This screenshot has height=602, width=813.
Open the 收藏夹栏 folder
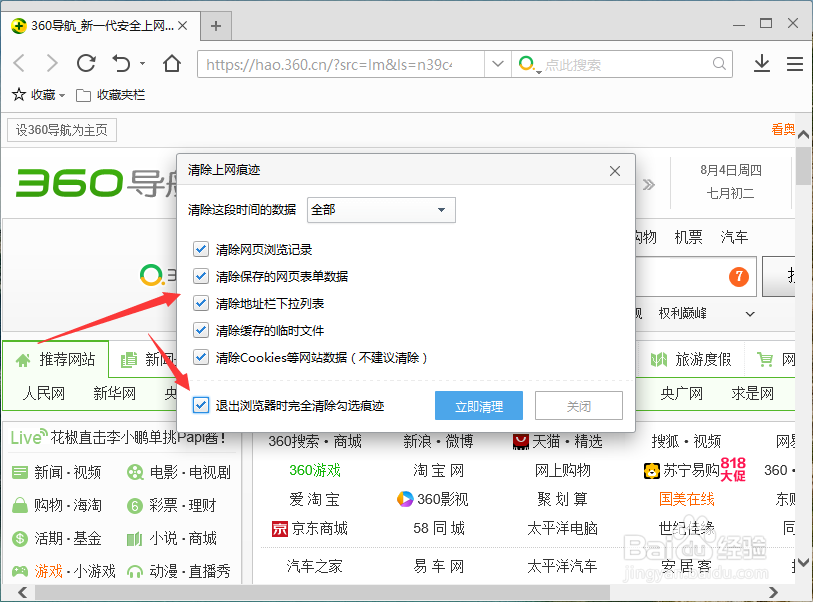pos(110,95)
